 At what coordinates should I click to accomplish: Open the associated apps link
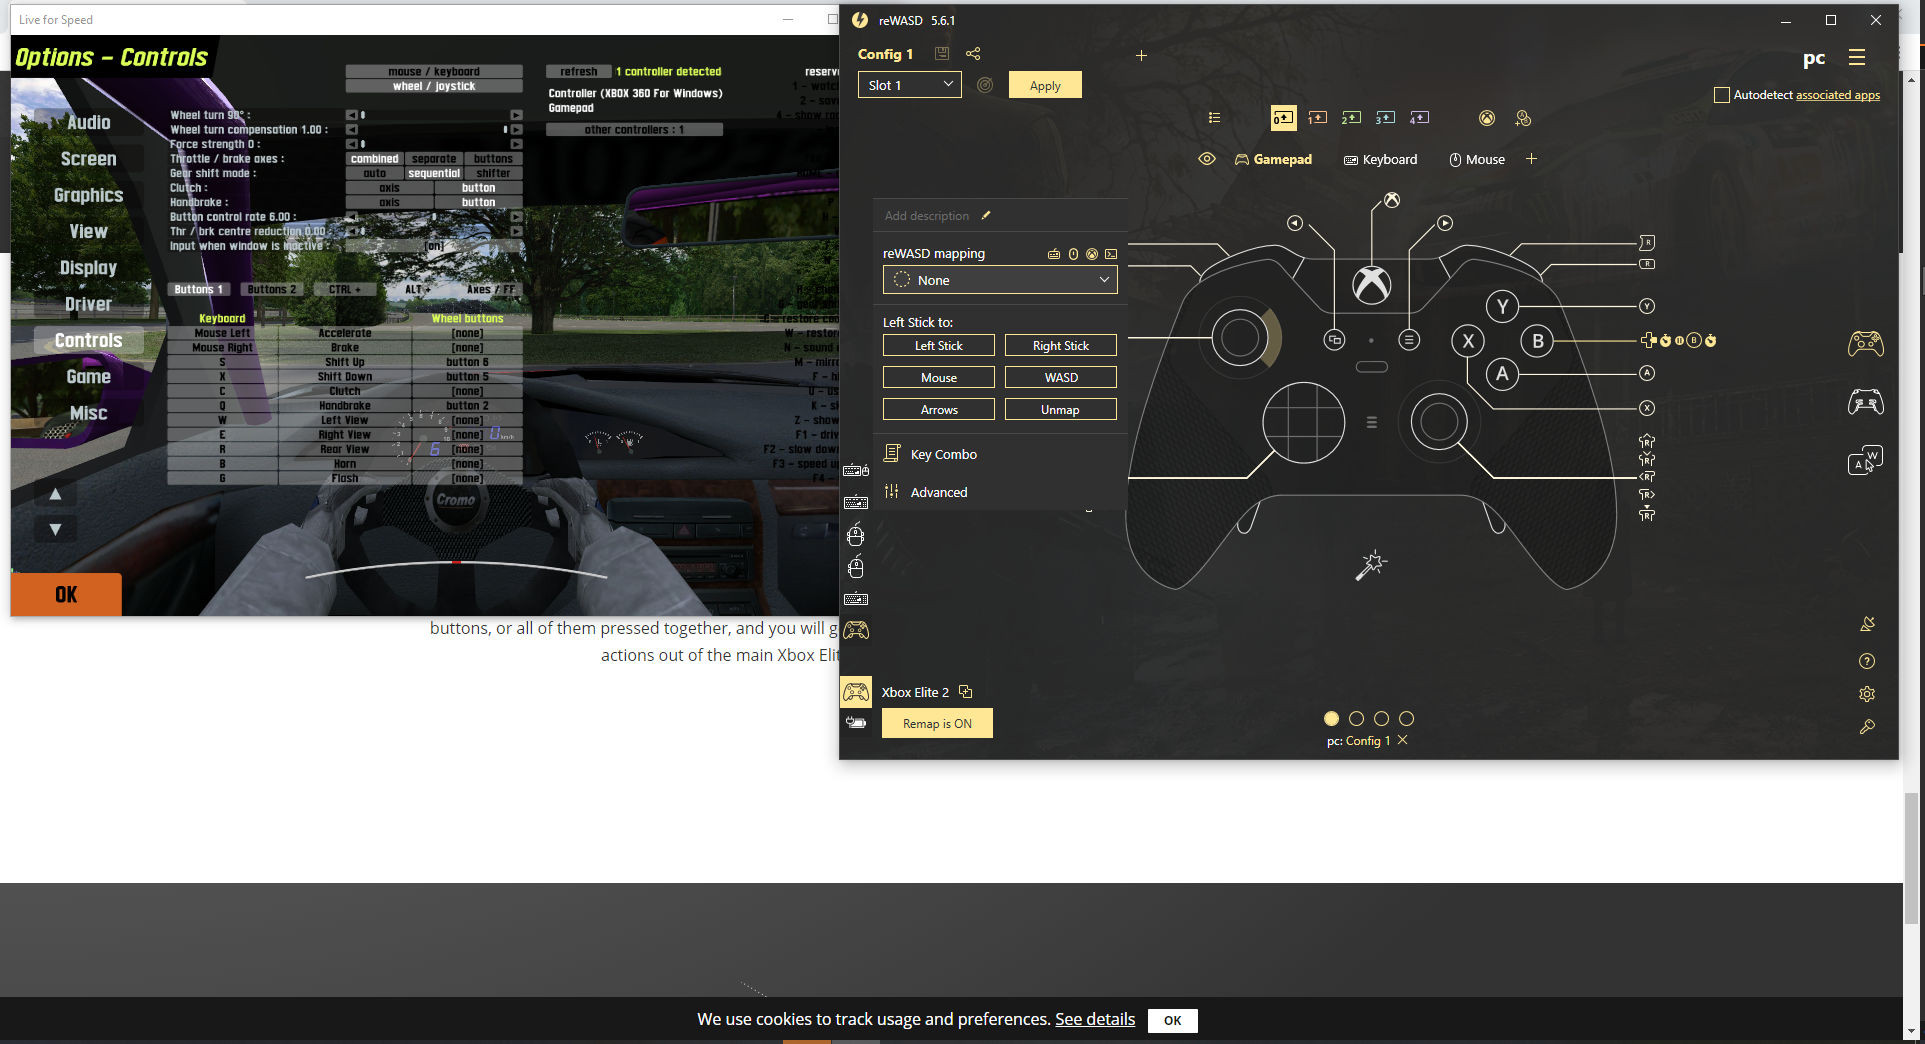tap(1838, 95)
